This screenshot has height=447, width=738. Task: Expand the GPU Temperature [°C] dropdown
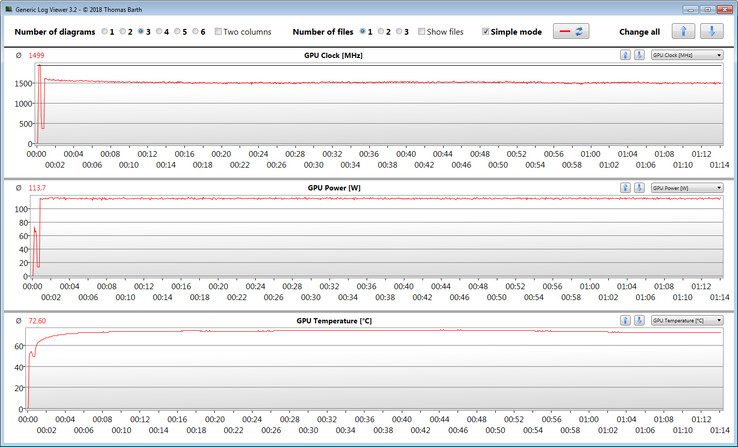tap(686, 320)
